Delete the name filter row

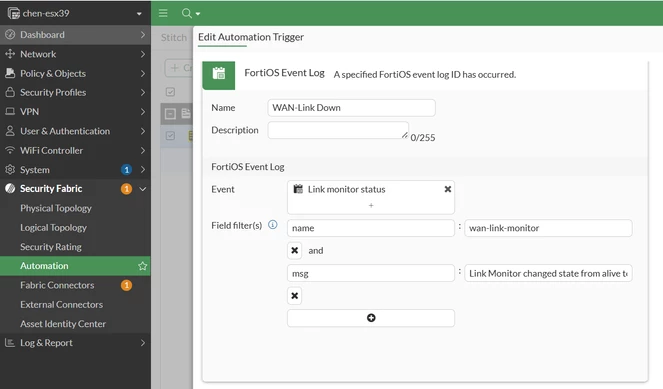pos(295,250)
